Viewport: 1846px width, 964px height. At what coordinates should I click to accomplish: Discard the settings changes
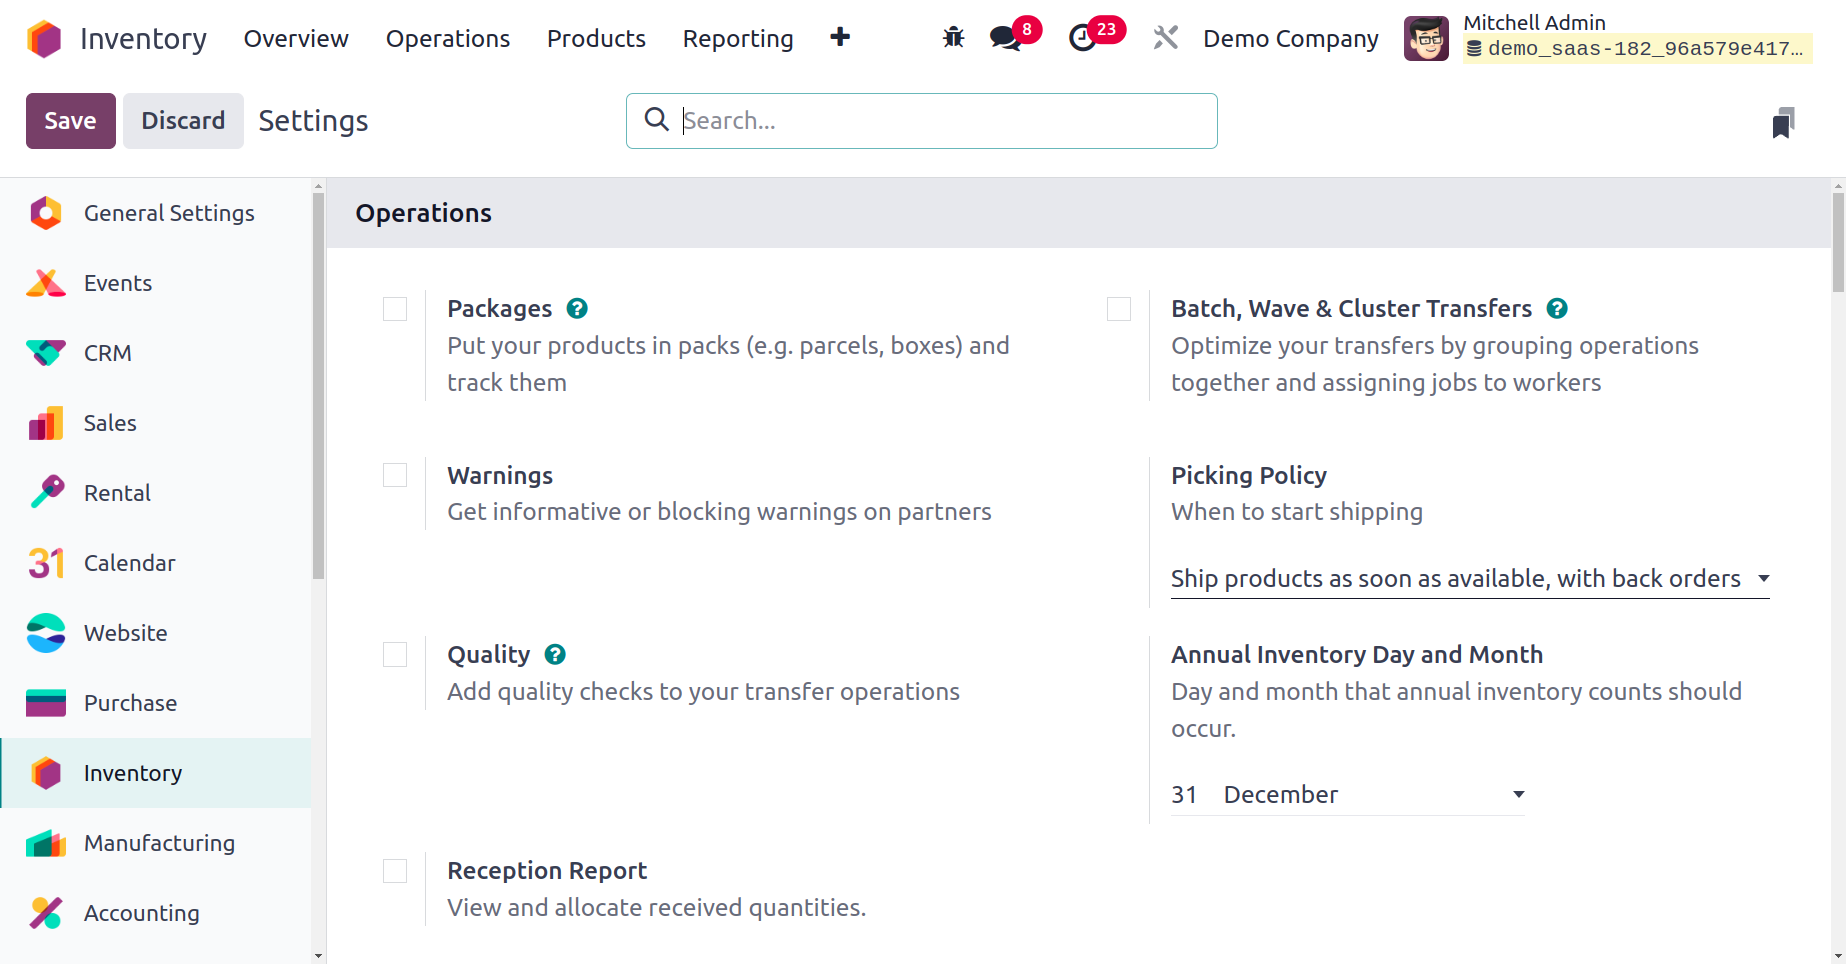(x=183, y=121)
